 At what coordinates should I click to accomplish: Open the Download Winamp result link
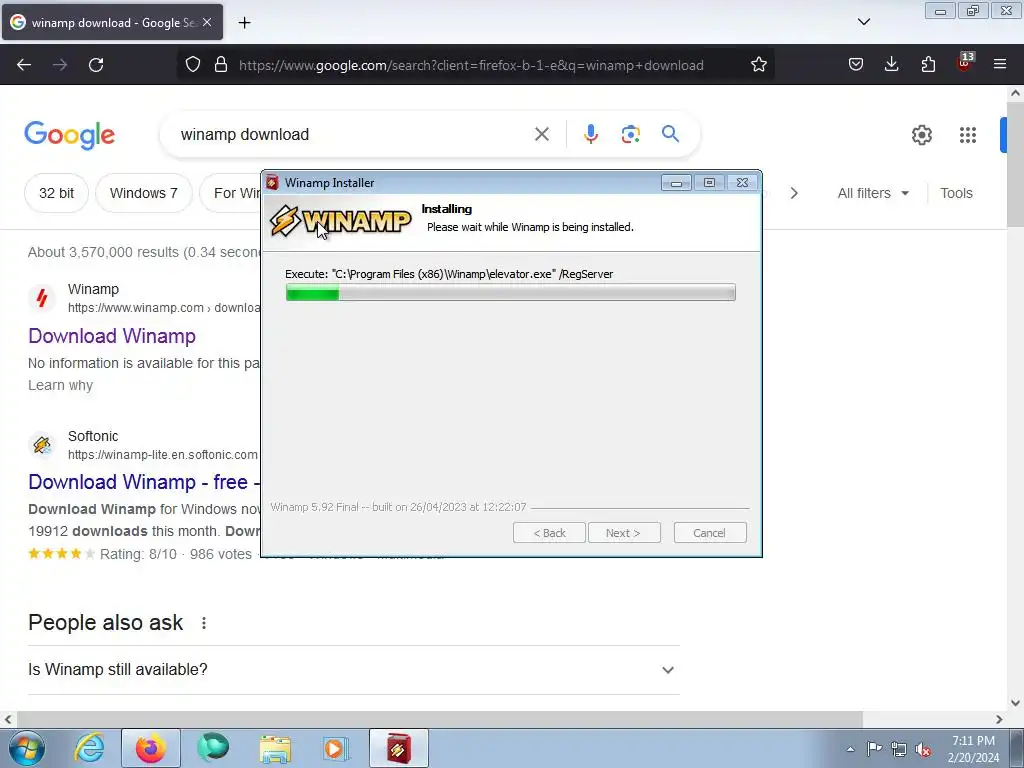pos(112,336)
